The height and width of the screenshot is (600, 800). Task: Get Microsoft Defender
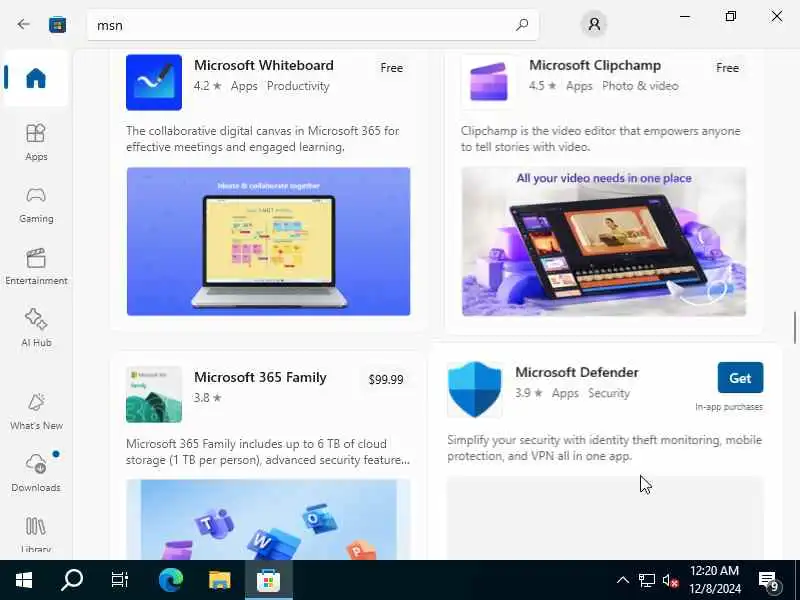coord(740,378)
